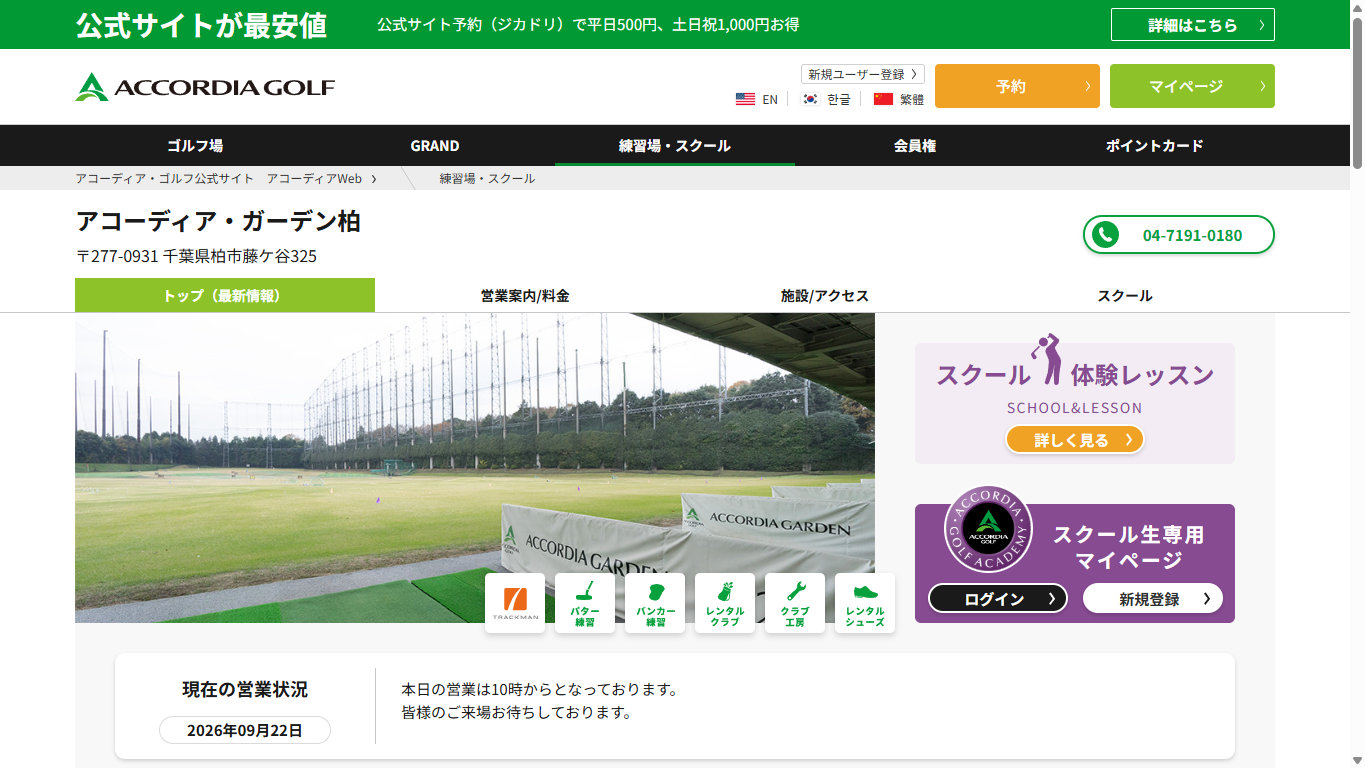Click the 本日の営業は10時から status text
Viewport: 1365px width, 768px height.
click(x=540, y=690)
